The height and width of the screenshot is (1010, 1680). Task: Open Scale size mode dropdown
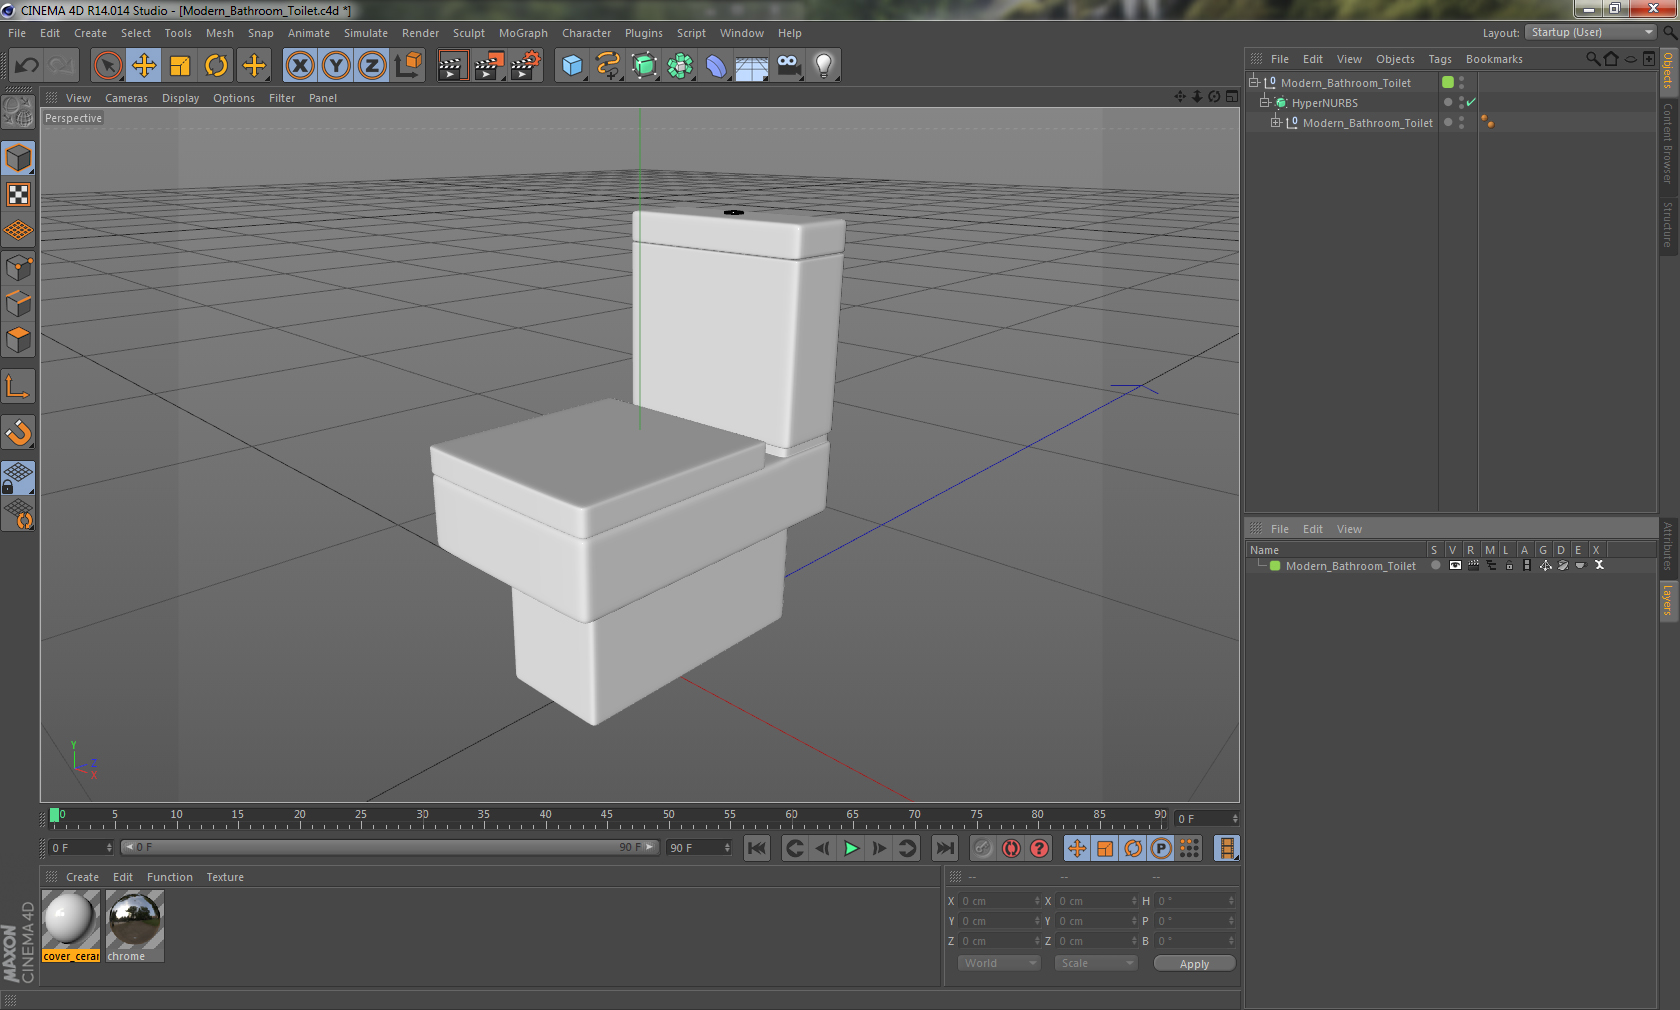pos(1096,963)
